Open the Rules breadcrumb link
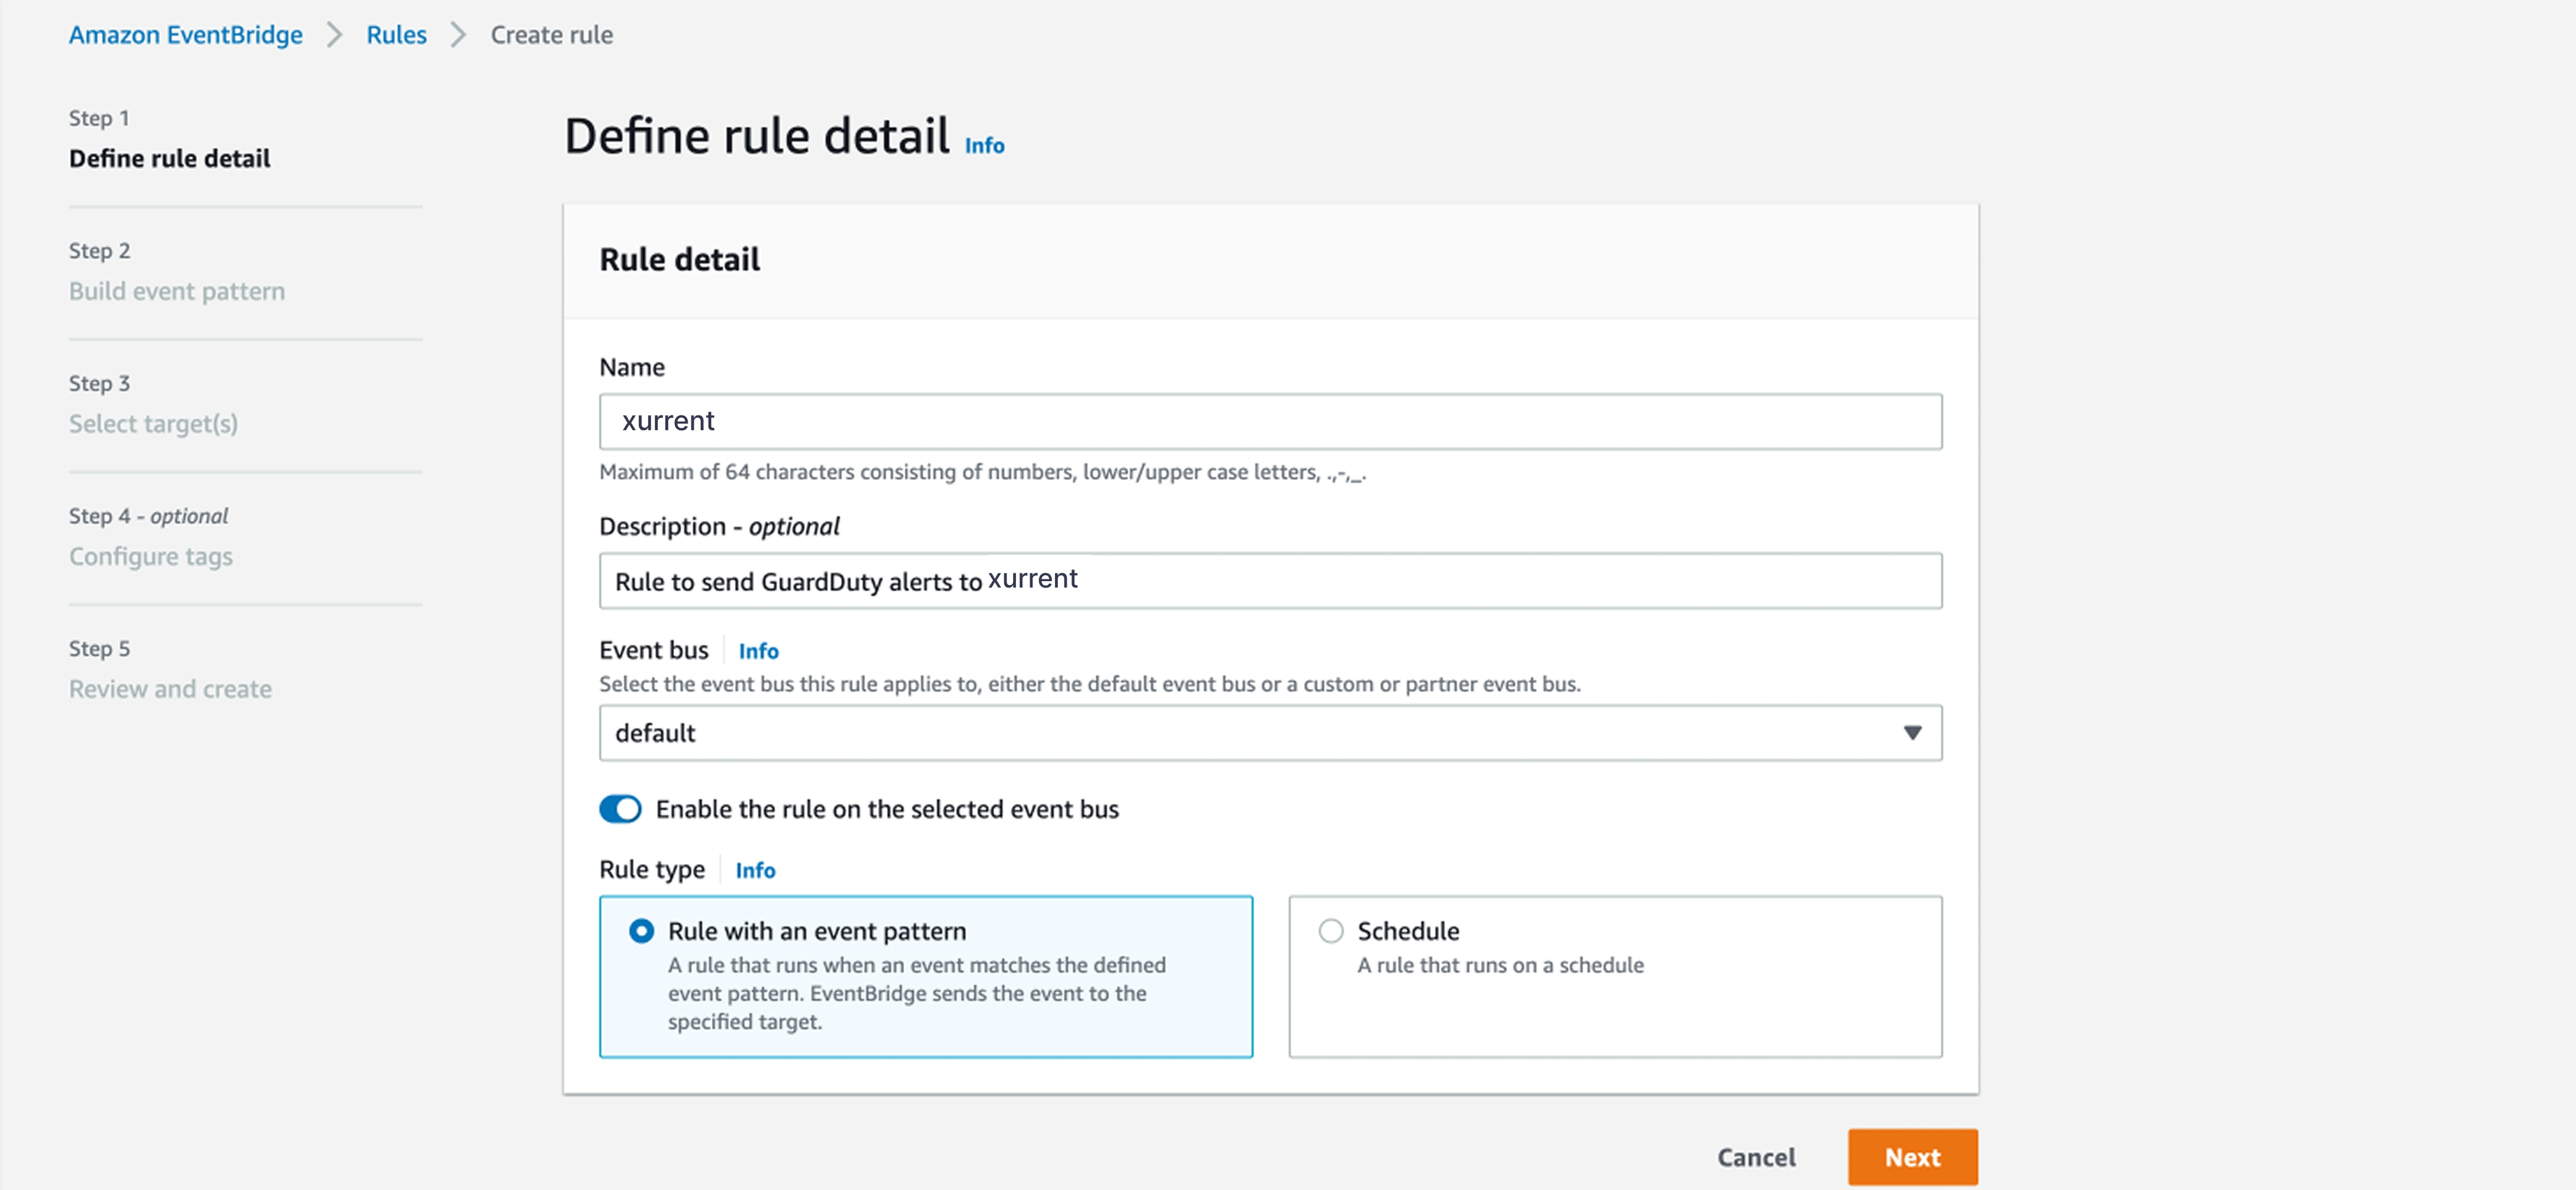2576x1190 pixels. [396, 35]
